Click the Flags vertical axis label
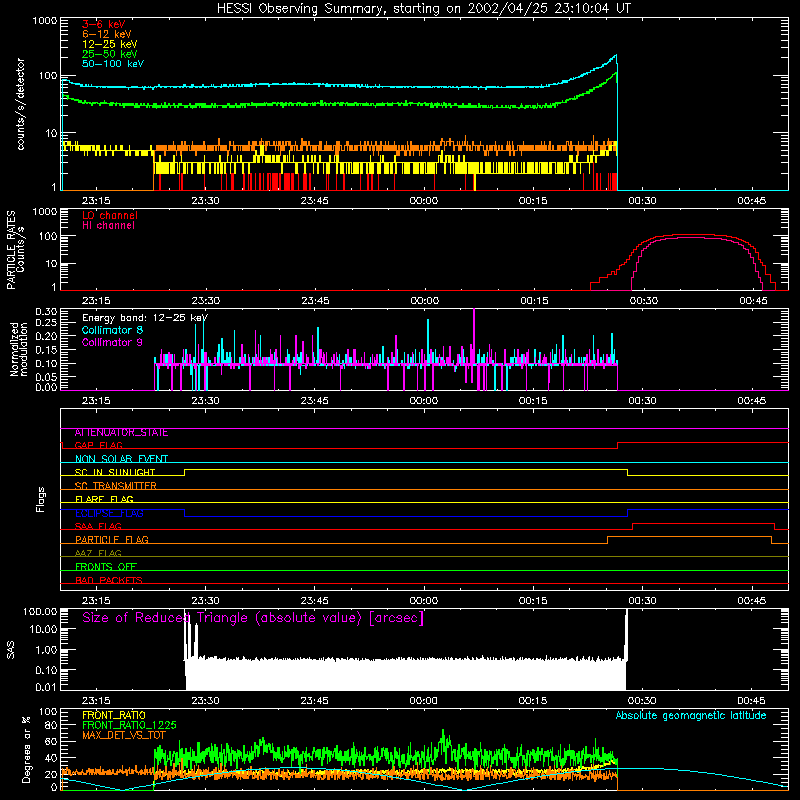Image resolution: width=800 pixels, height=800 pixels. tap(41, 499)
